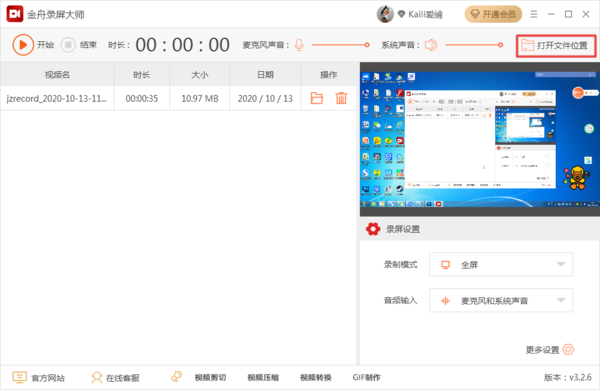The image size is (600, 390).
Task: Open the audio input dropdown (麦克风和系统声音)
Action: (501, 300)
